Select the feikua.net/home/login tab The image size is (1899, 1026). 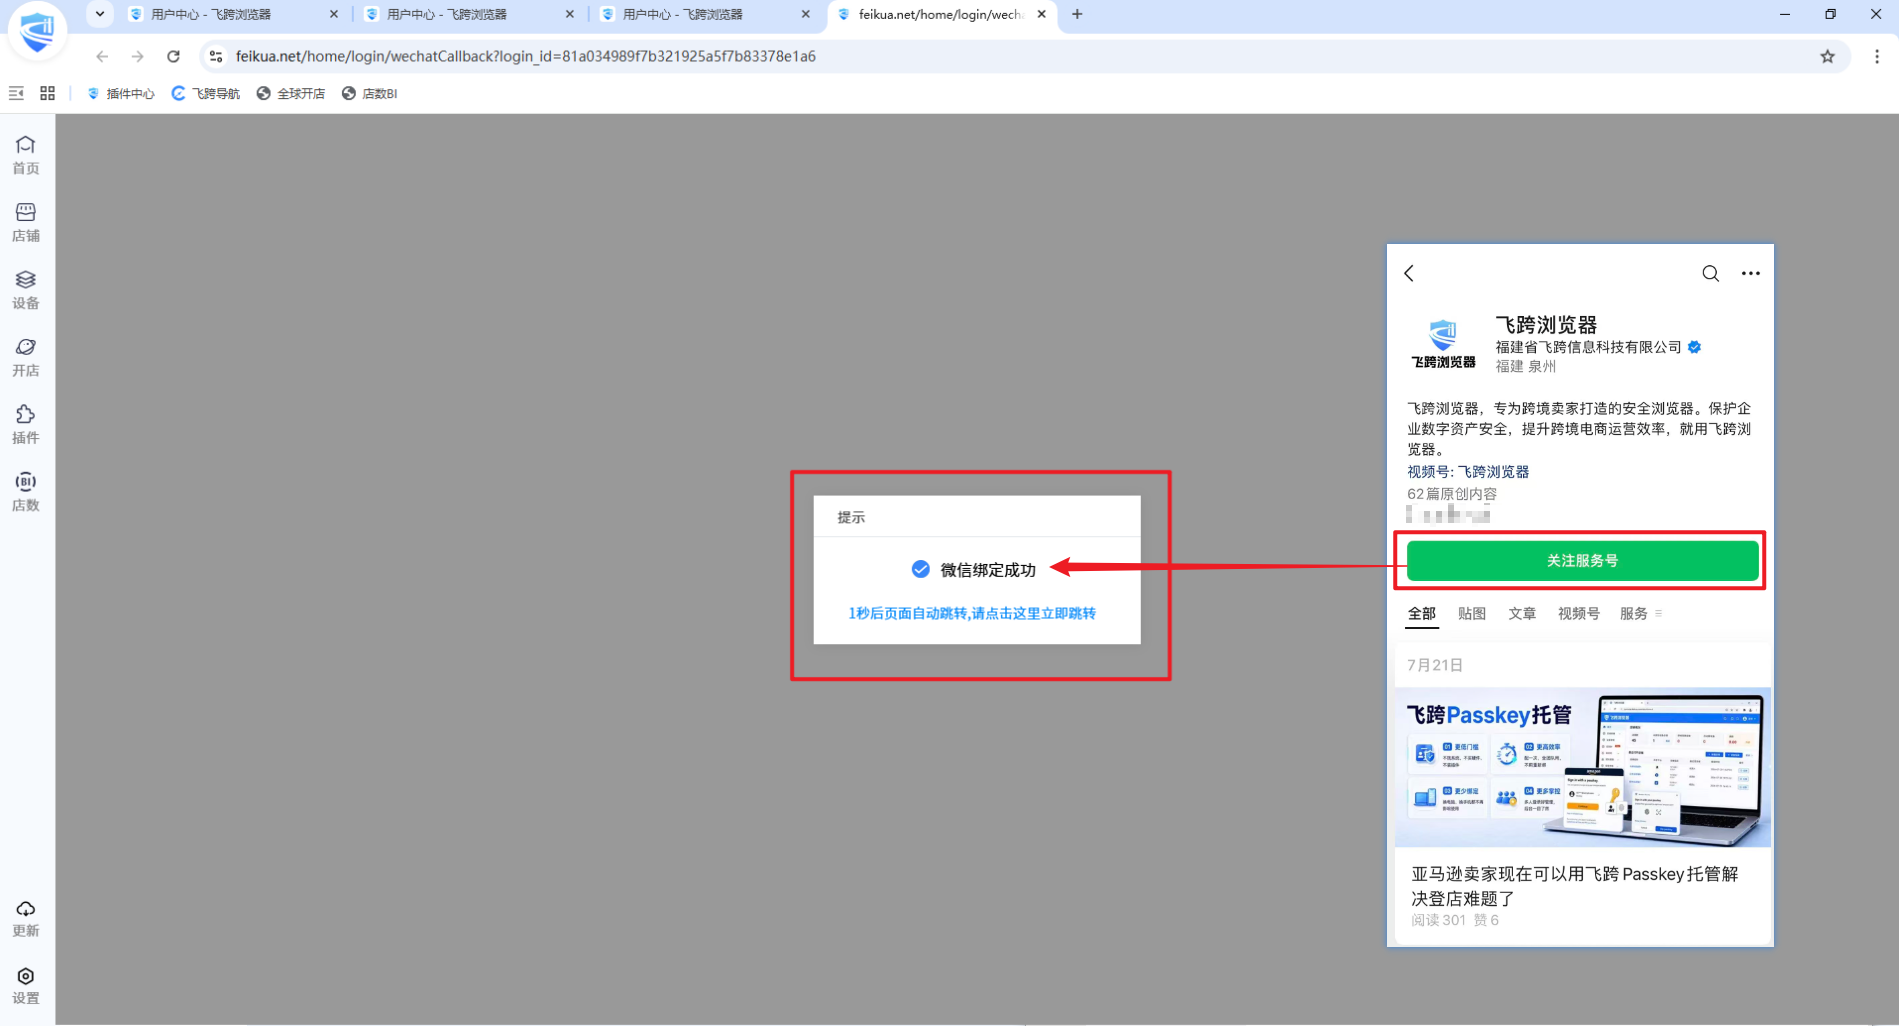coord(941,14)
